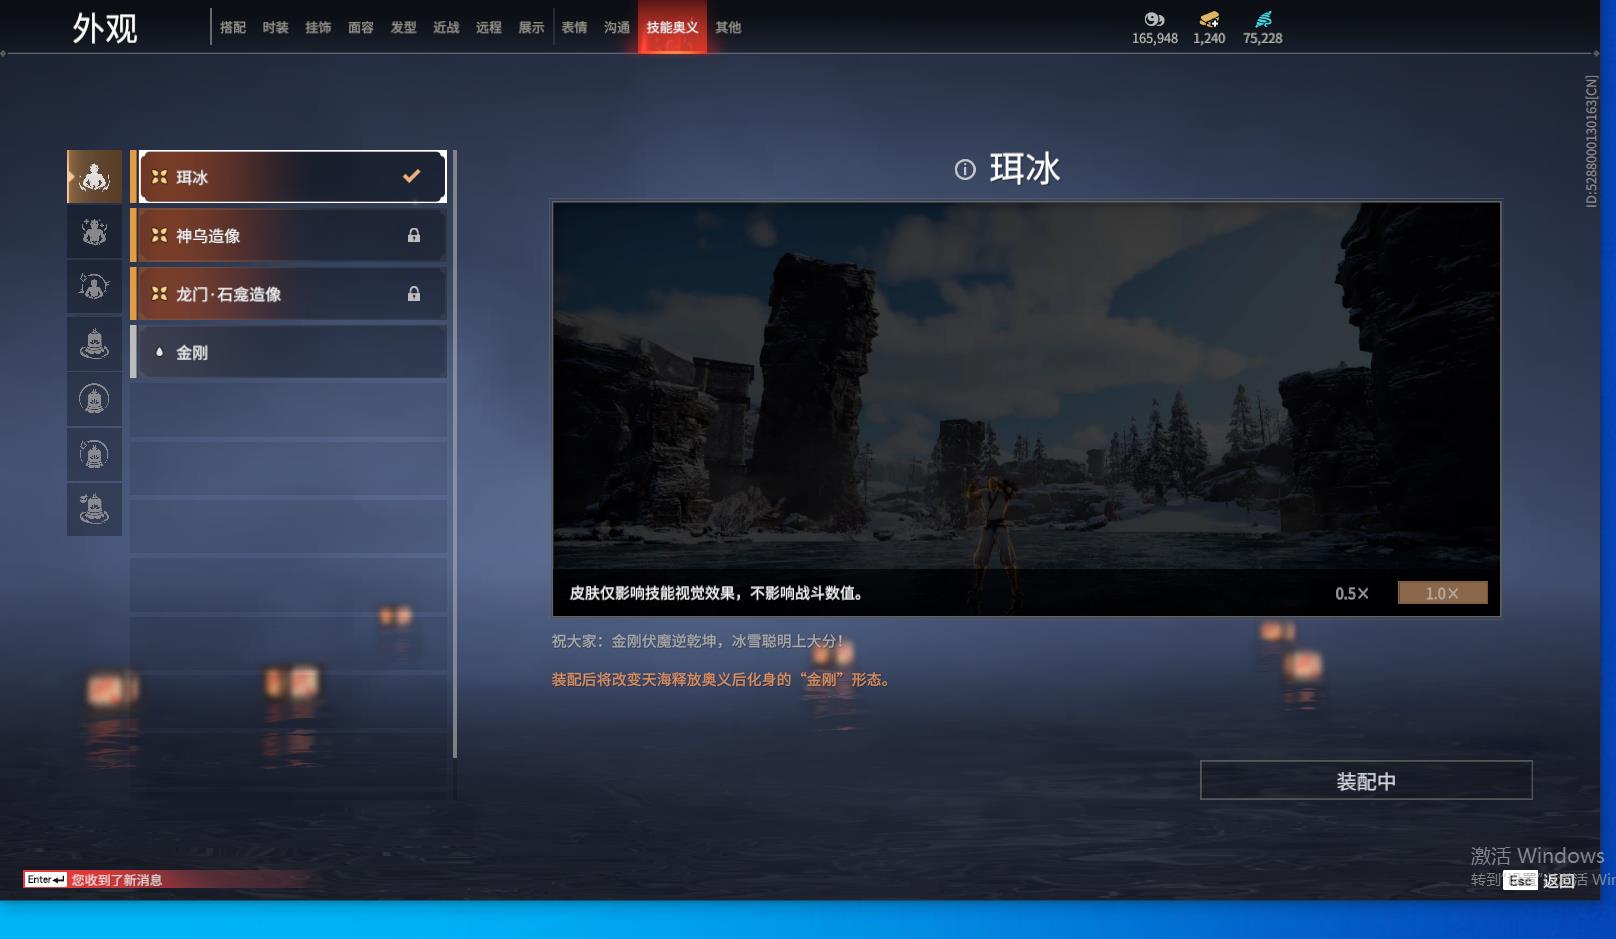Select the 神乌造像 skin row
This screenshot has height=939, width=1616.
(288, 235)
